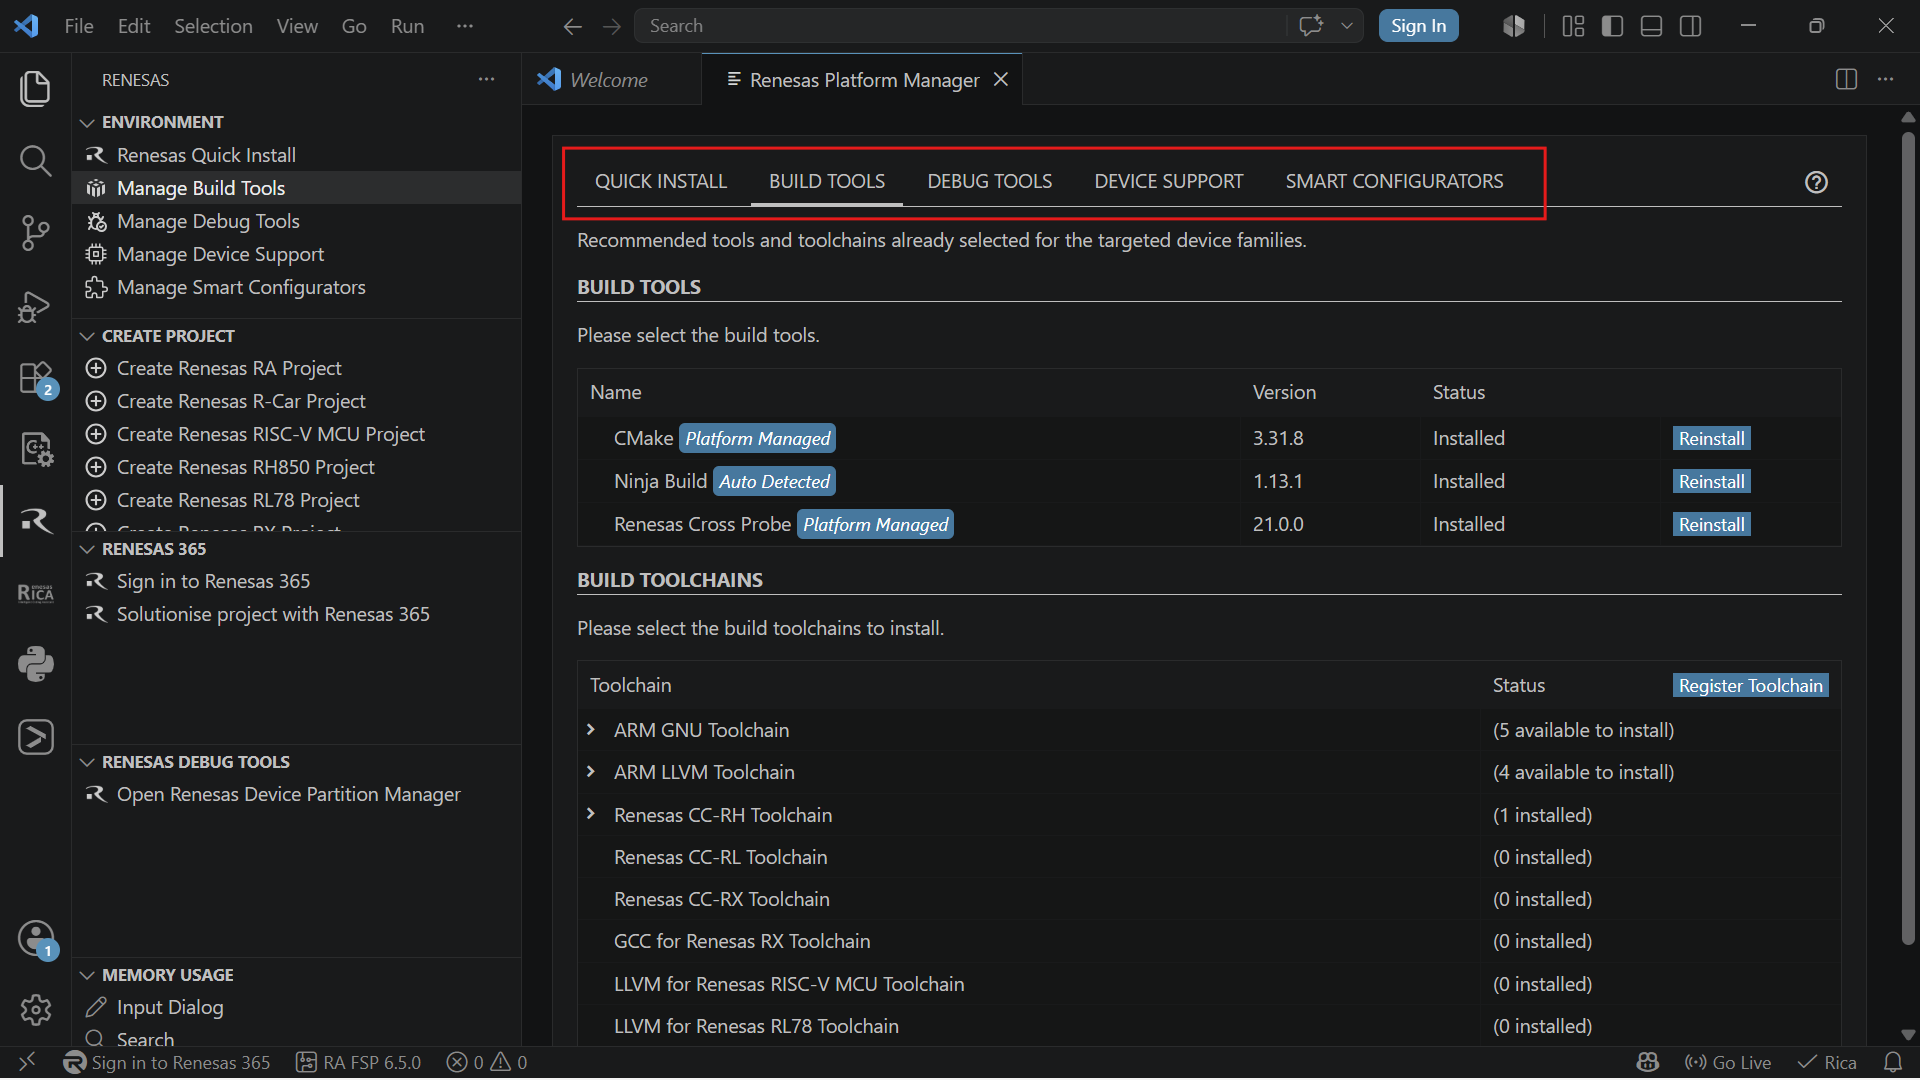Image resolution: width=1920 pixels, height=1080 pixels.
Task: Open the Welcome editor tab
Action: tap(610, 79)
